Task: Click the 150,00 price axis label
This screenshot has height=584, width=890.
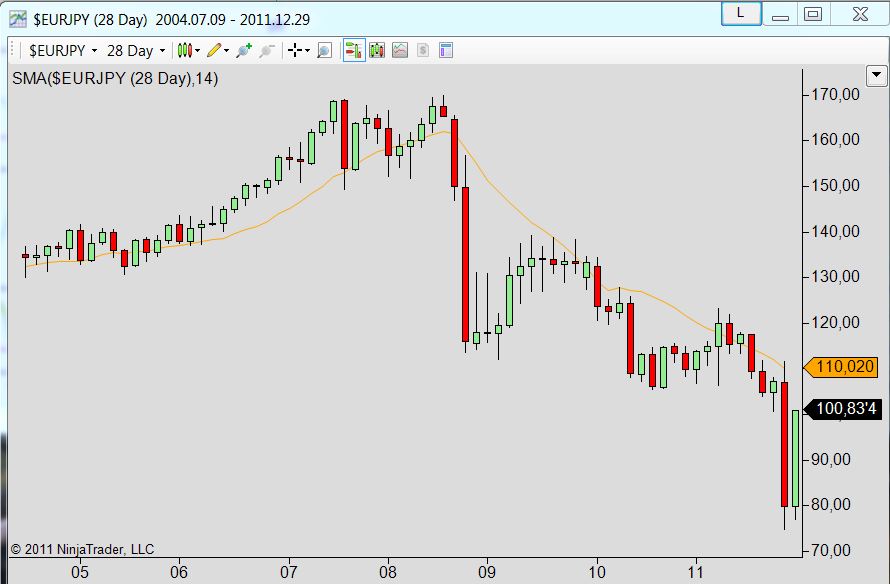Action: pos(835,186)
